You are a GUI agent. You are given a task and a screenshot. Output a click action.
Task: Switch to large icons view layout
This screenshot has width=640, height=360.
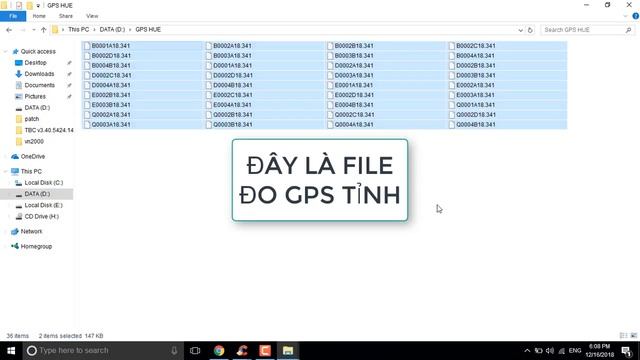point(633,336)
